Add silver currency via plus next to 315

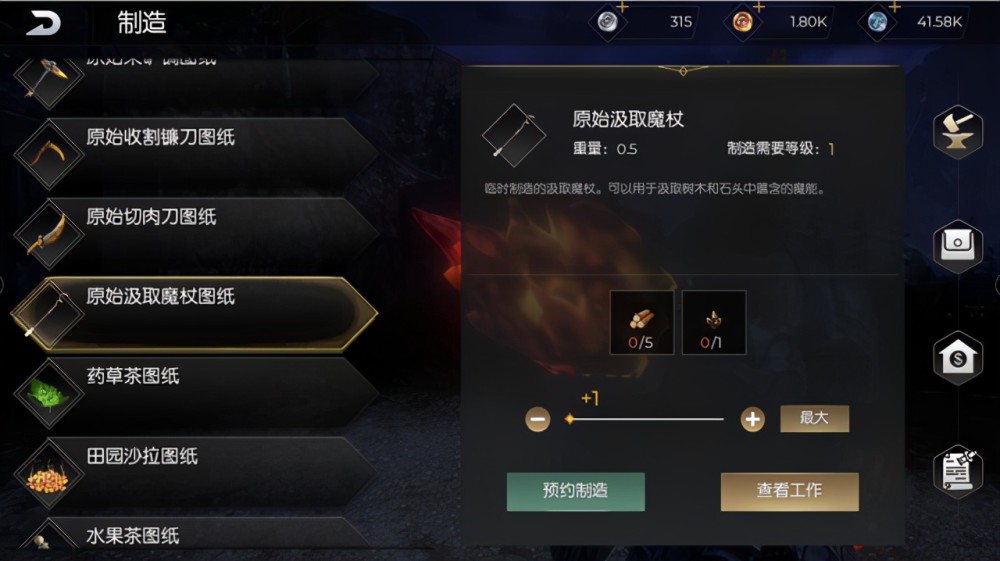(x=622, y=7)
